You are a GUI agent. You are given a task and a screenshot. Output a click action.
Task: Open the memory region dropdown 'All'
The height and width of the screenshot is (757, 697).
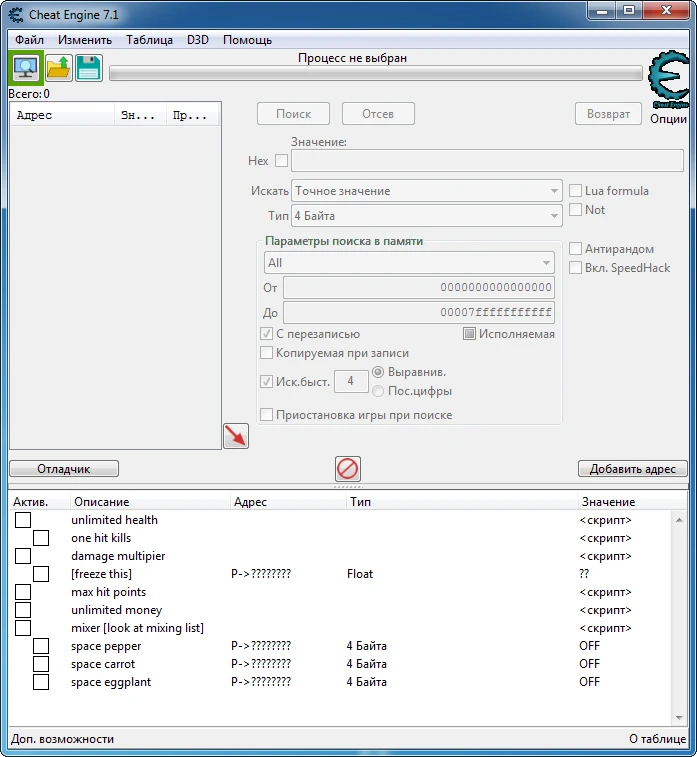click(x=408, y=263)
